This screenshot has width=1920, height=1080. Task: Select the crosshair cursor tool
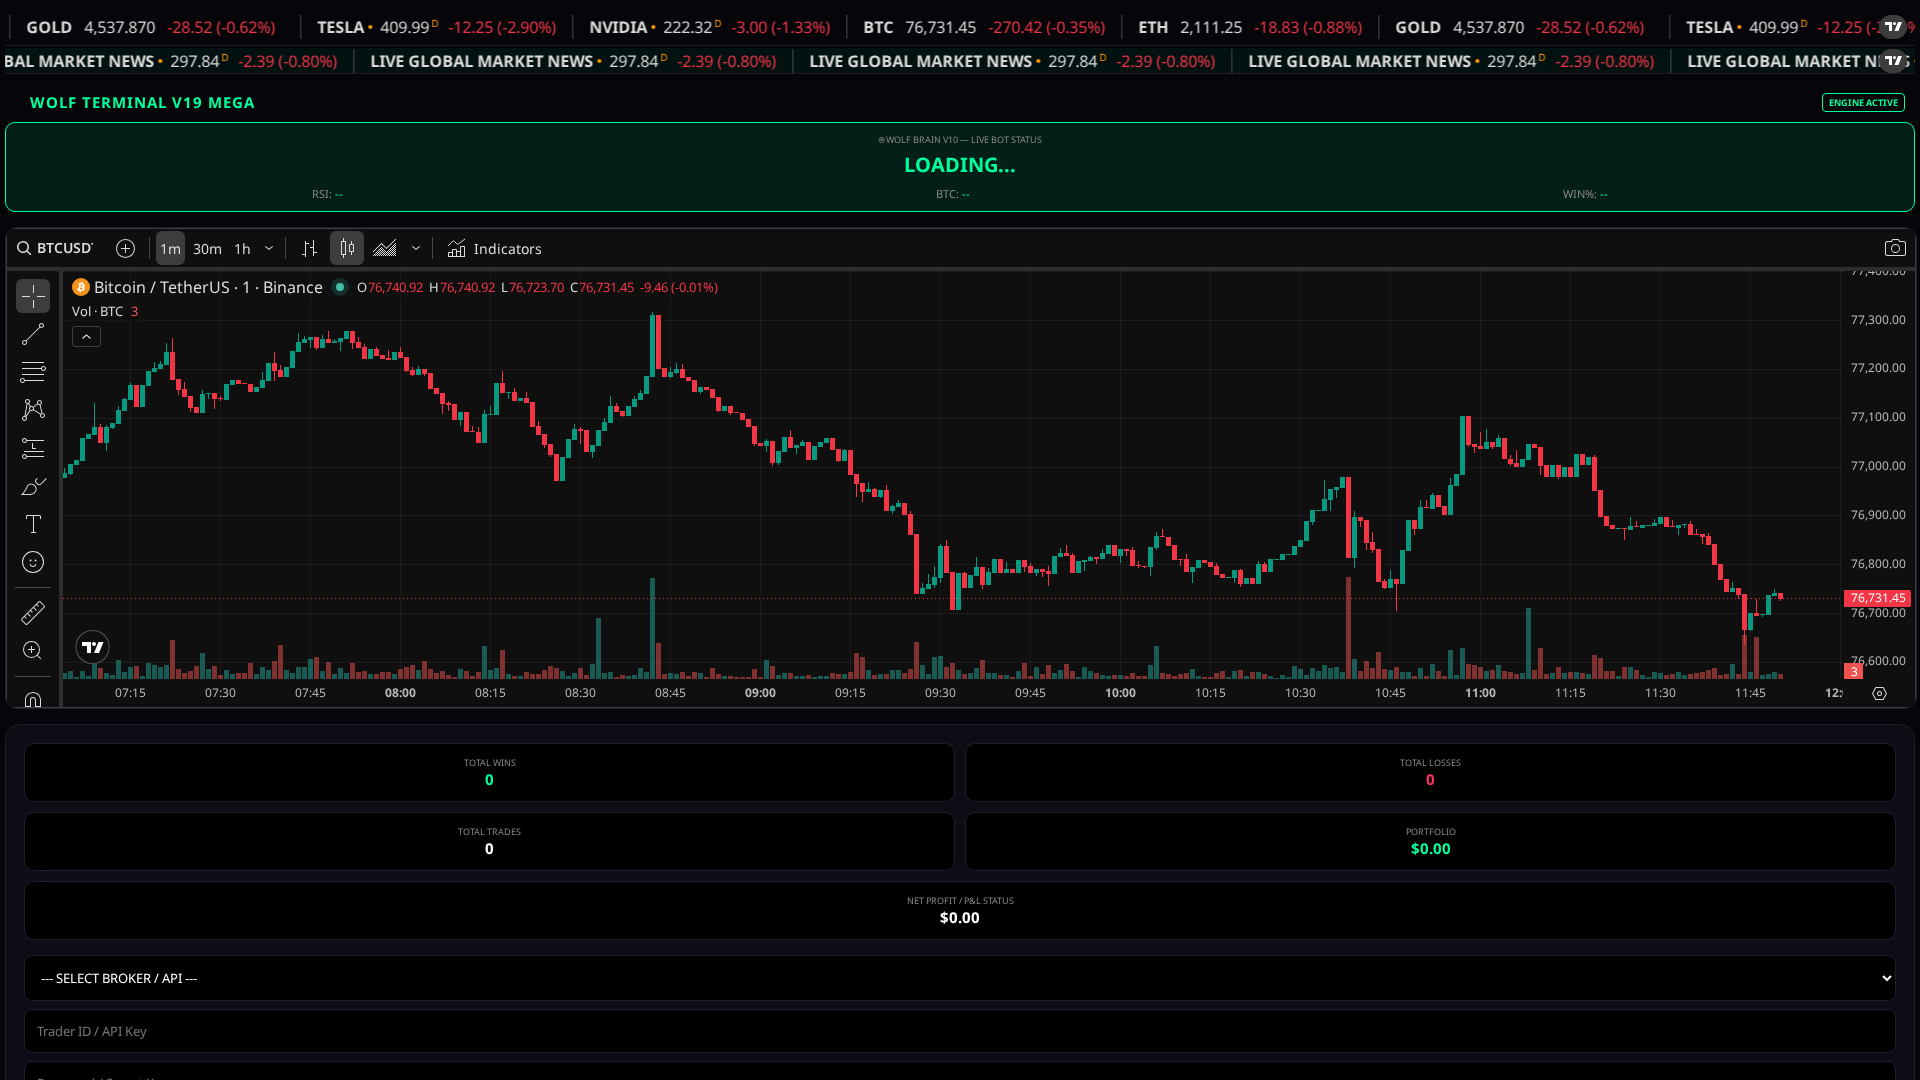coord(33,296)
